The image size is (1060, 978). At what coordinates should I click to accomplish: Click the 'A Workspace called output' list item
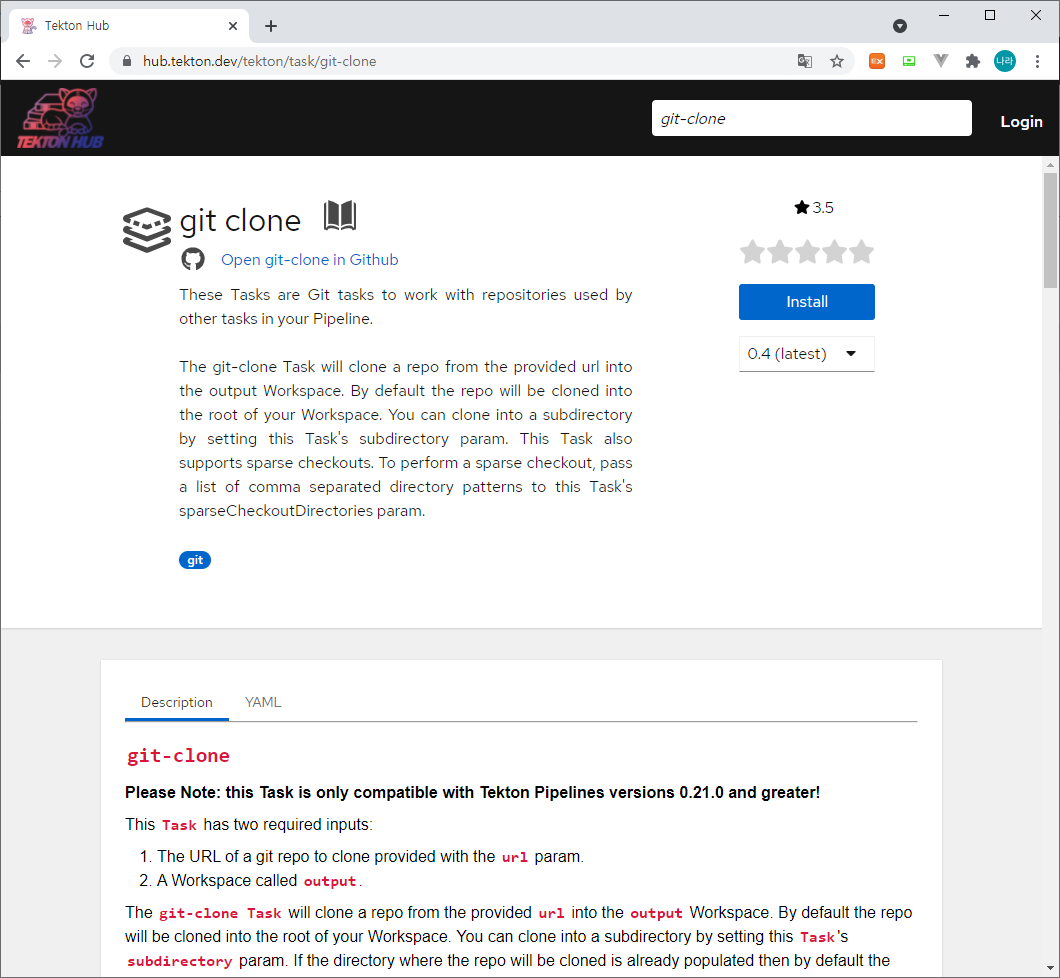260,881
